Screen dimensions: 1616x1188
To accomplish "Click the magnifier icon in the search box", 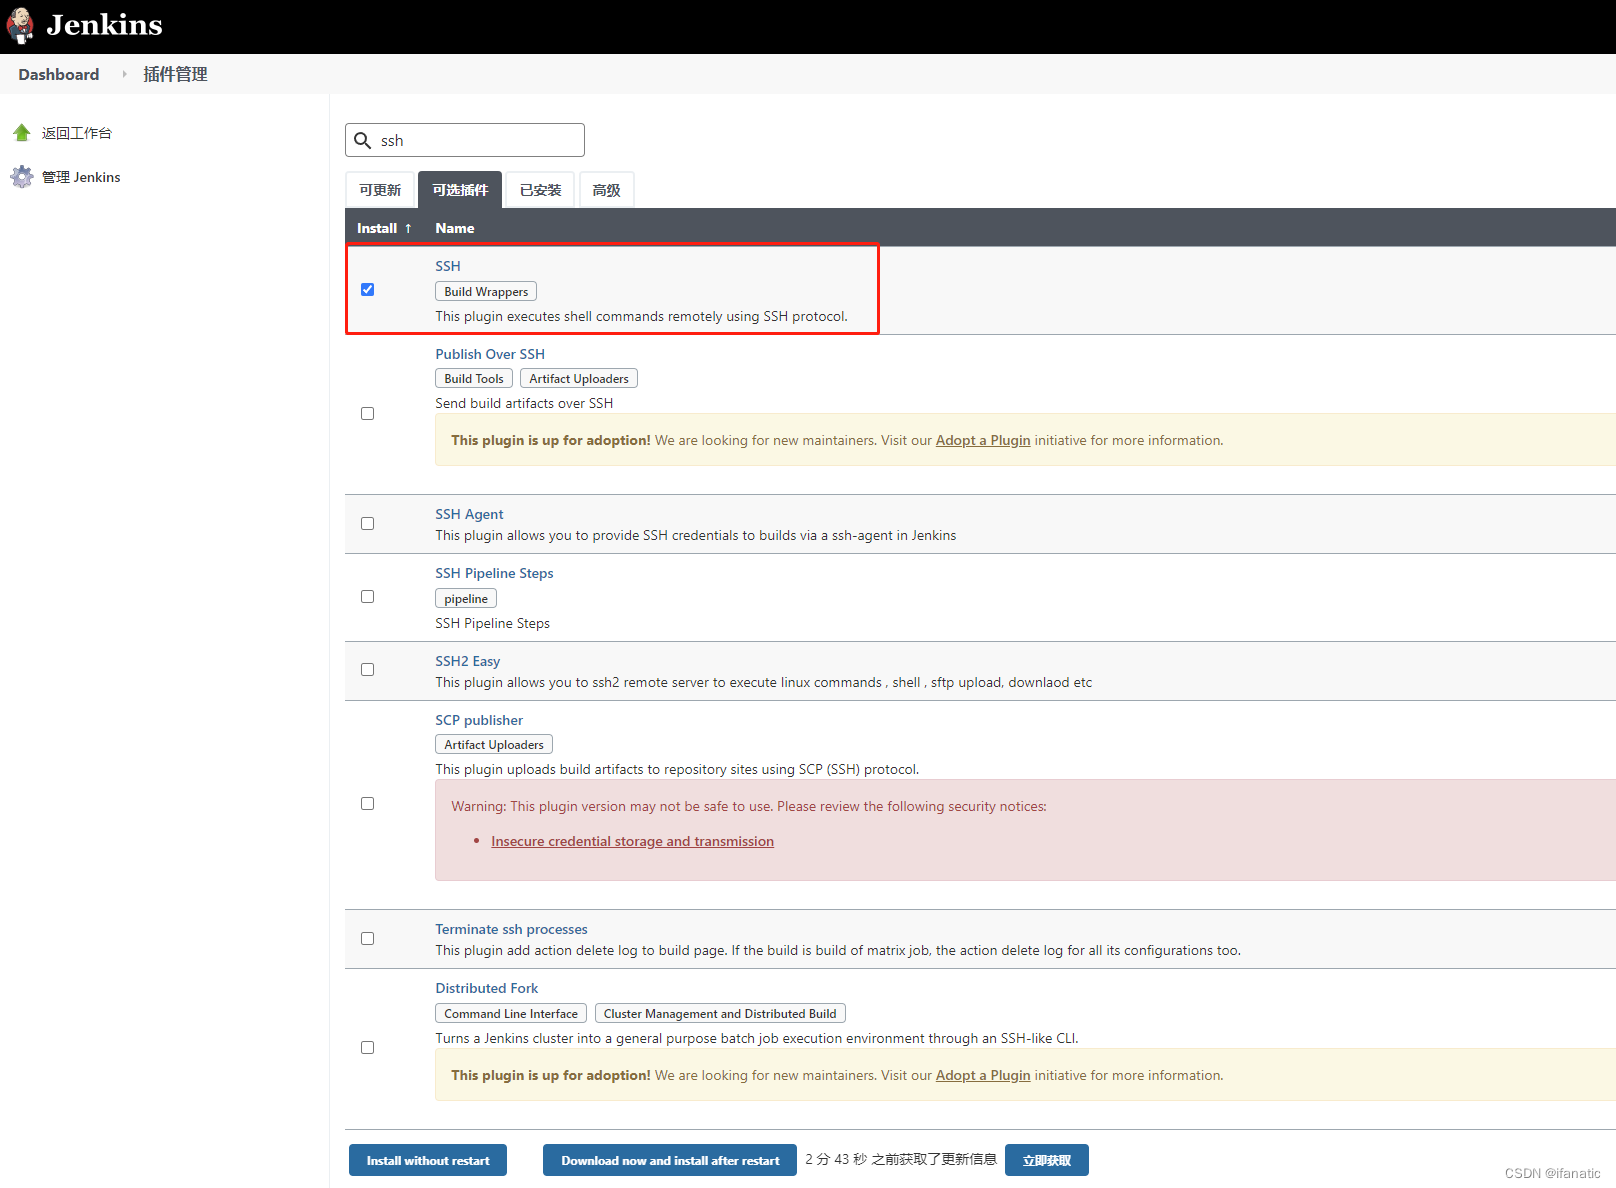I will (x=363, y=141).
